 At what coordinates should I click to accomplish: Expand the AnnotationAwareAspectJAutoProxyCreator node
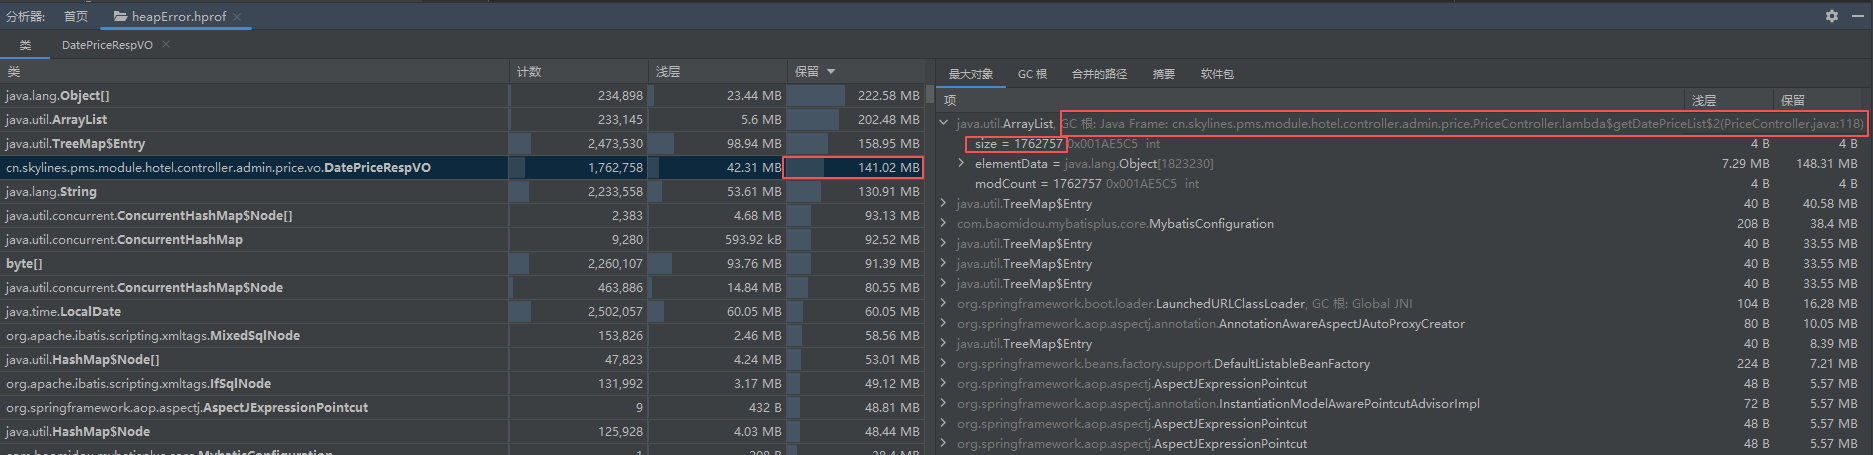tap(944, 324)
